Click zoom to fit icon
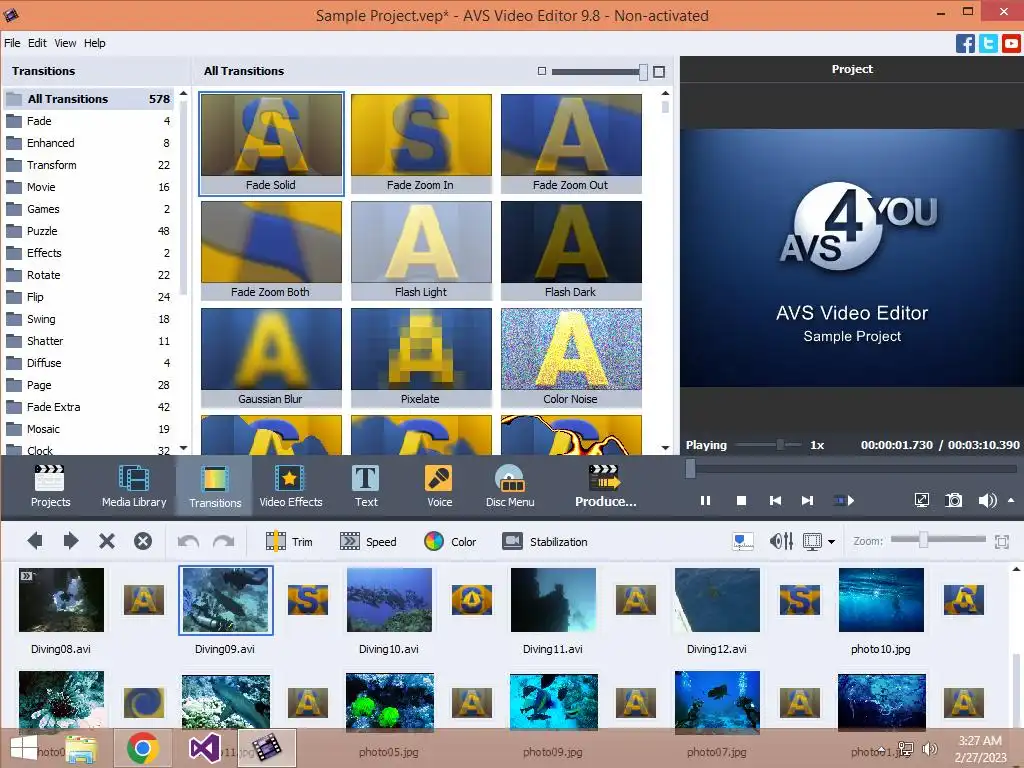The image size is (1024, 768). pos(1002,541)
